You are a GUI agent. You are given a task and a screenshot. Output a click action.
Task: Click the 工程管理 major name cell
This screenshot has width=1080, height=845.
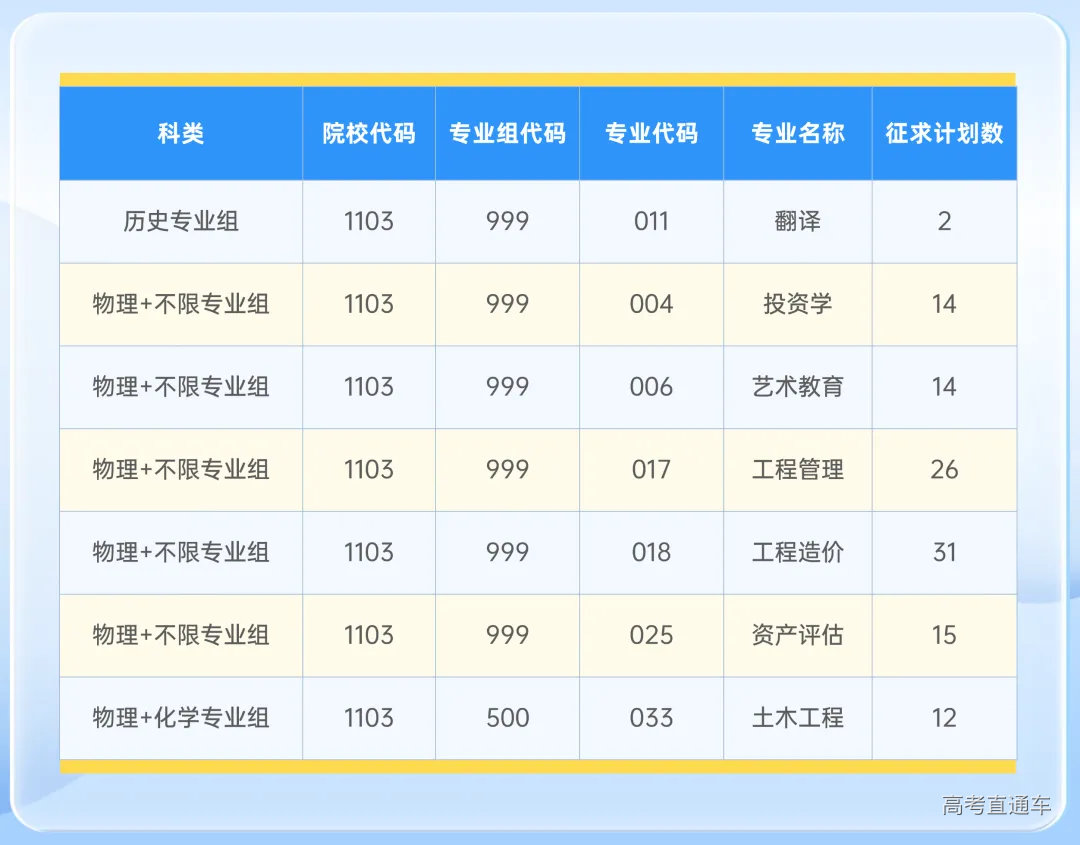(797, 470)
